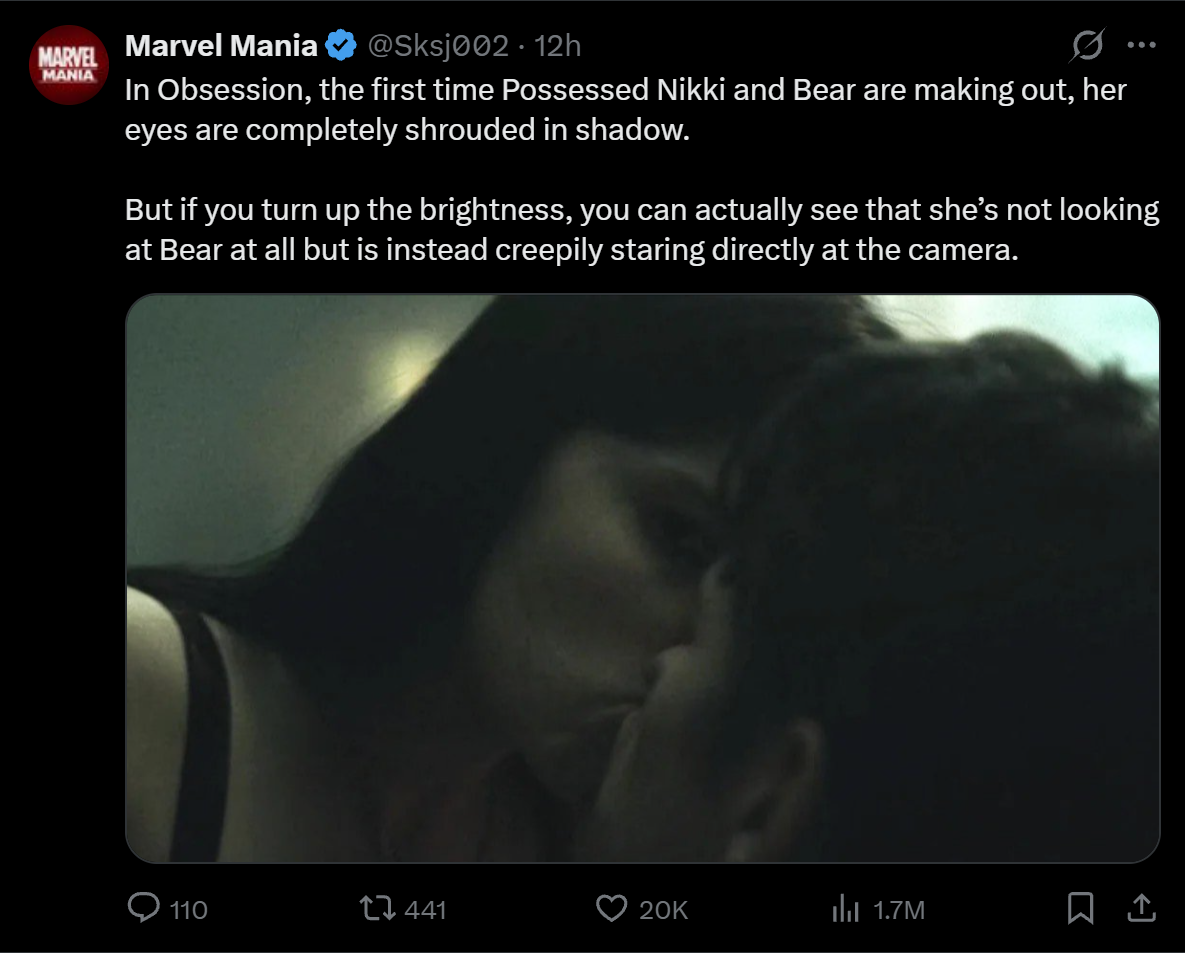The image size is (1185, 953).
Task: Click the 1.7M views count
Action: click(x=899, y=910)
